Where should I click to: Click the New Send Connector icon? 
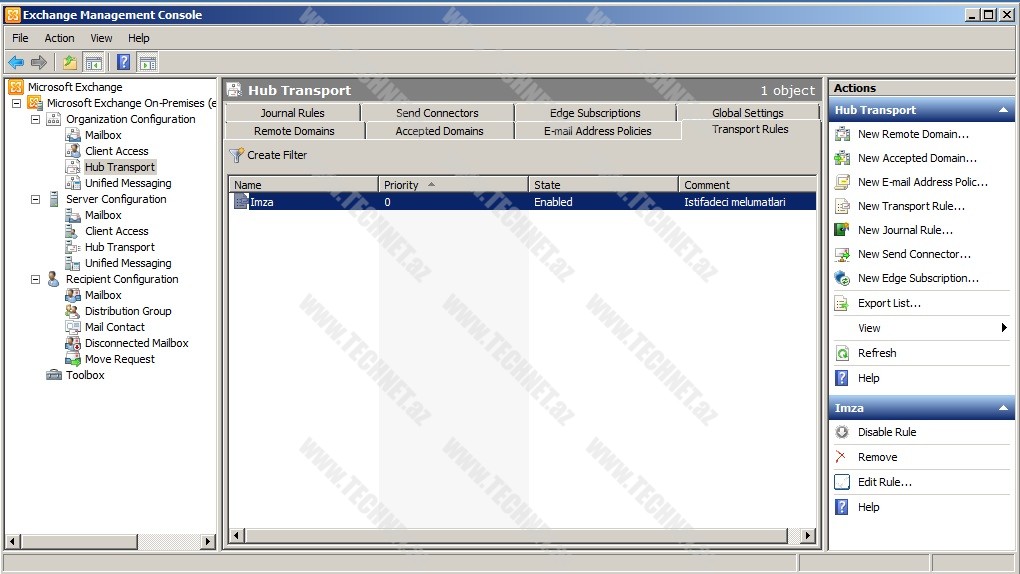842,254
